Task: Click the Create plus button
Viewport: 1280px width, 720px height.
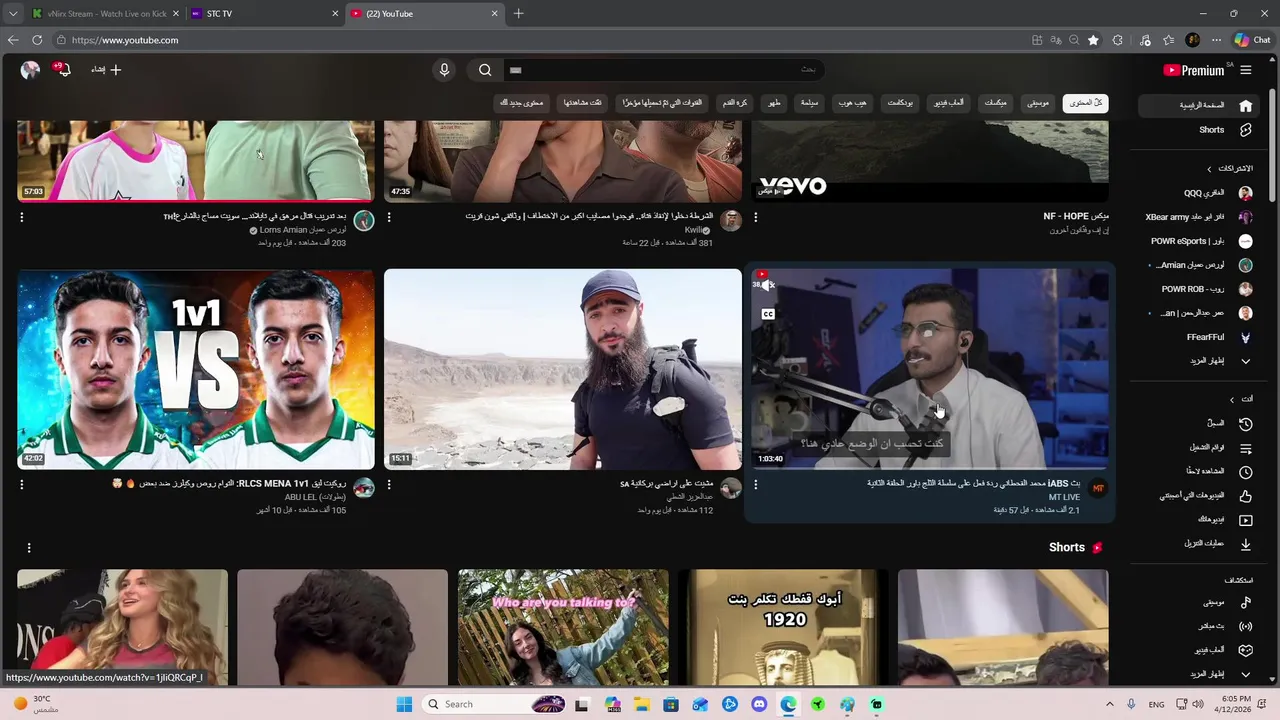Action: pos(106,70)
